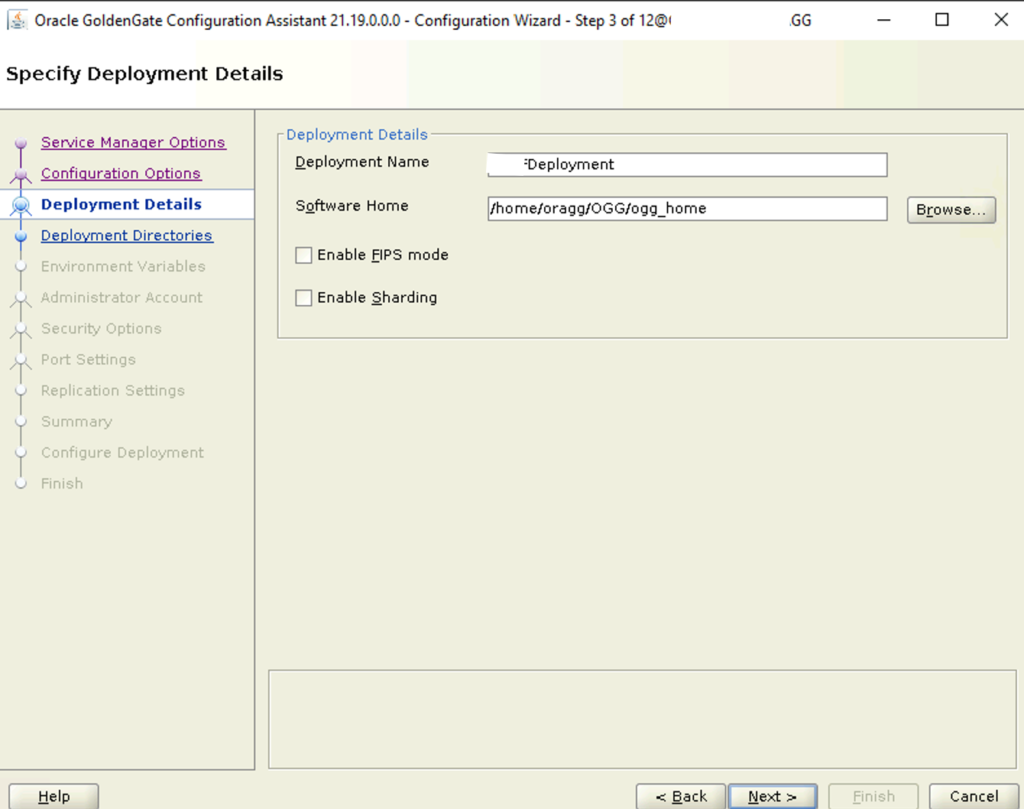Image resolution: width=1024 pixels, height=809 pixels.
Task: Click the Replication Settings step label
Action: click(112, 390)
